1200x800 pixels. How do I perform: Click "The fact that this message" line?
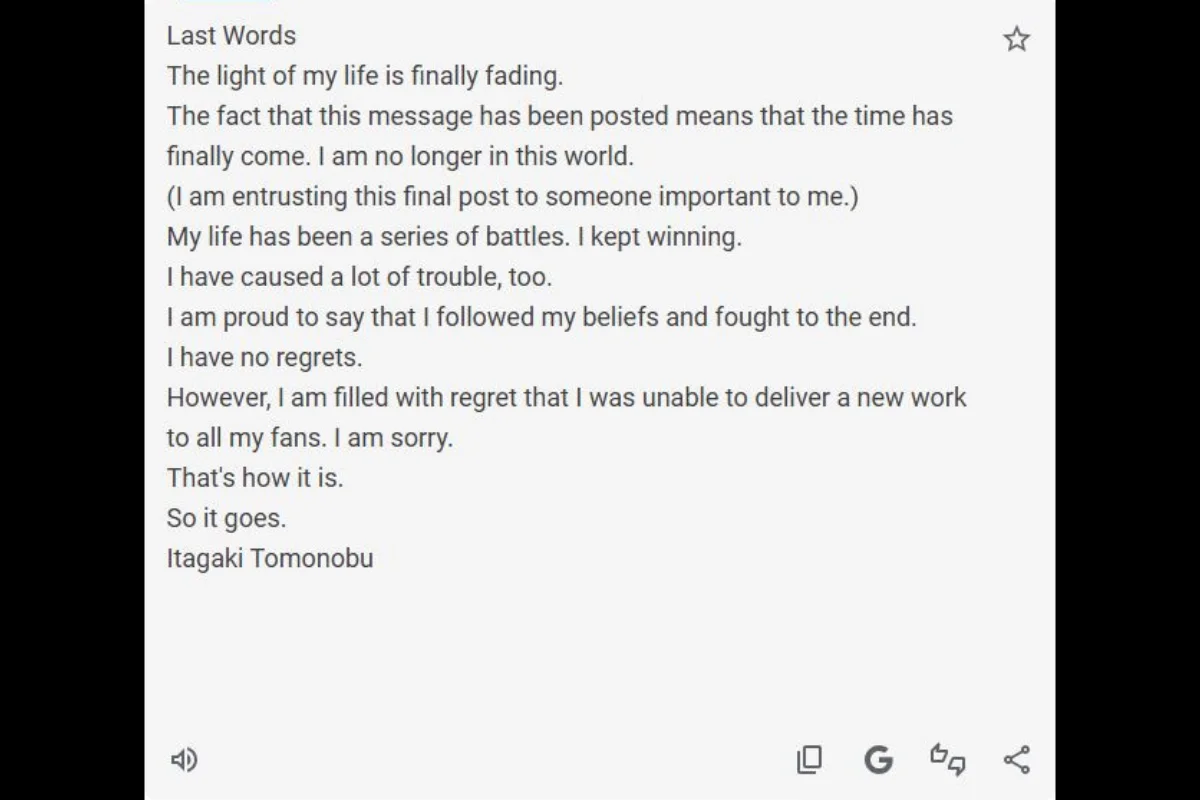[559, 116]
